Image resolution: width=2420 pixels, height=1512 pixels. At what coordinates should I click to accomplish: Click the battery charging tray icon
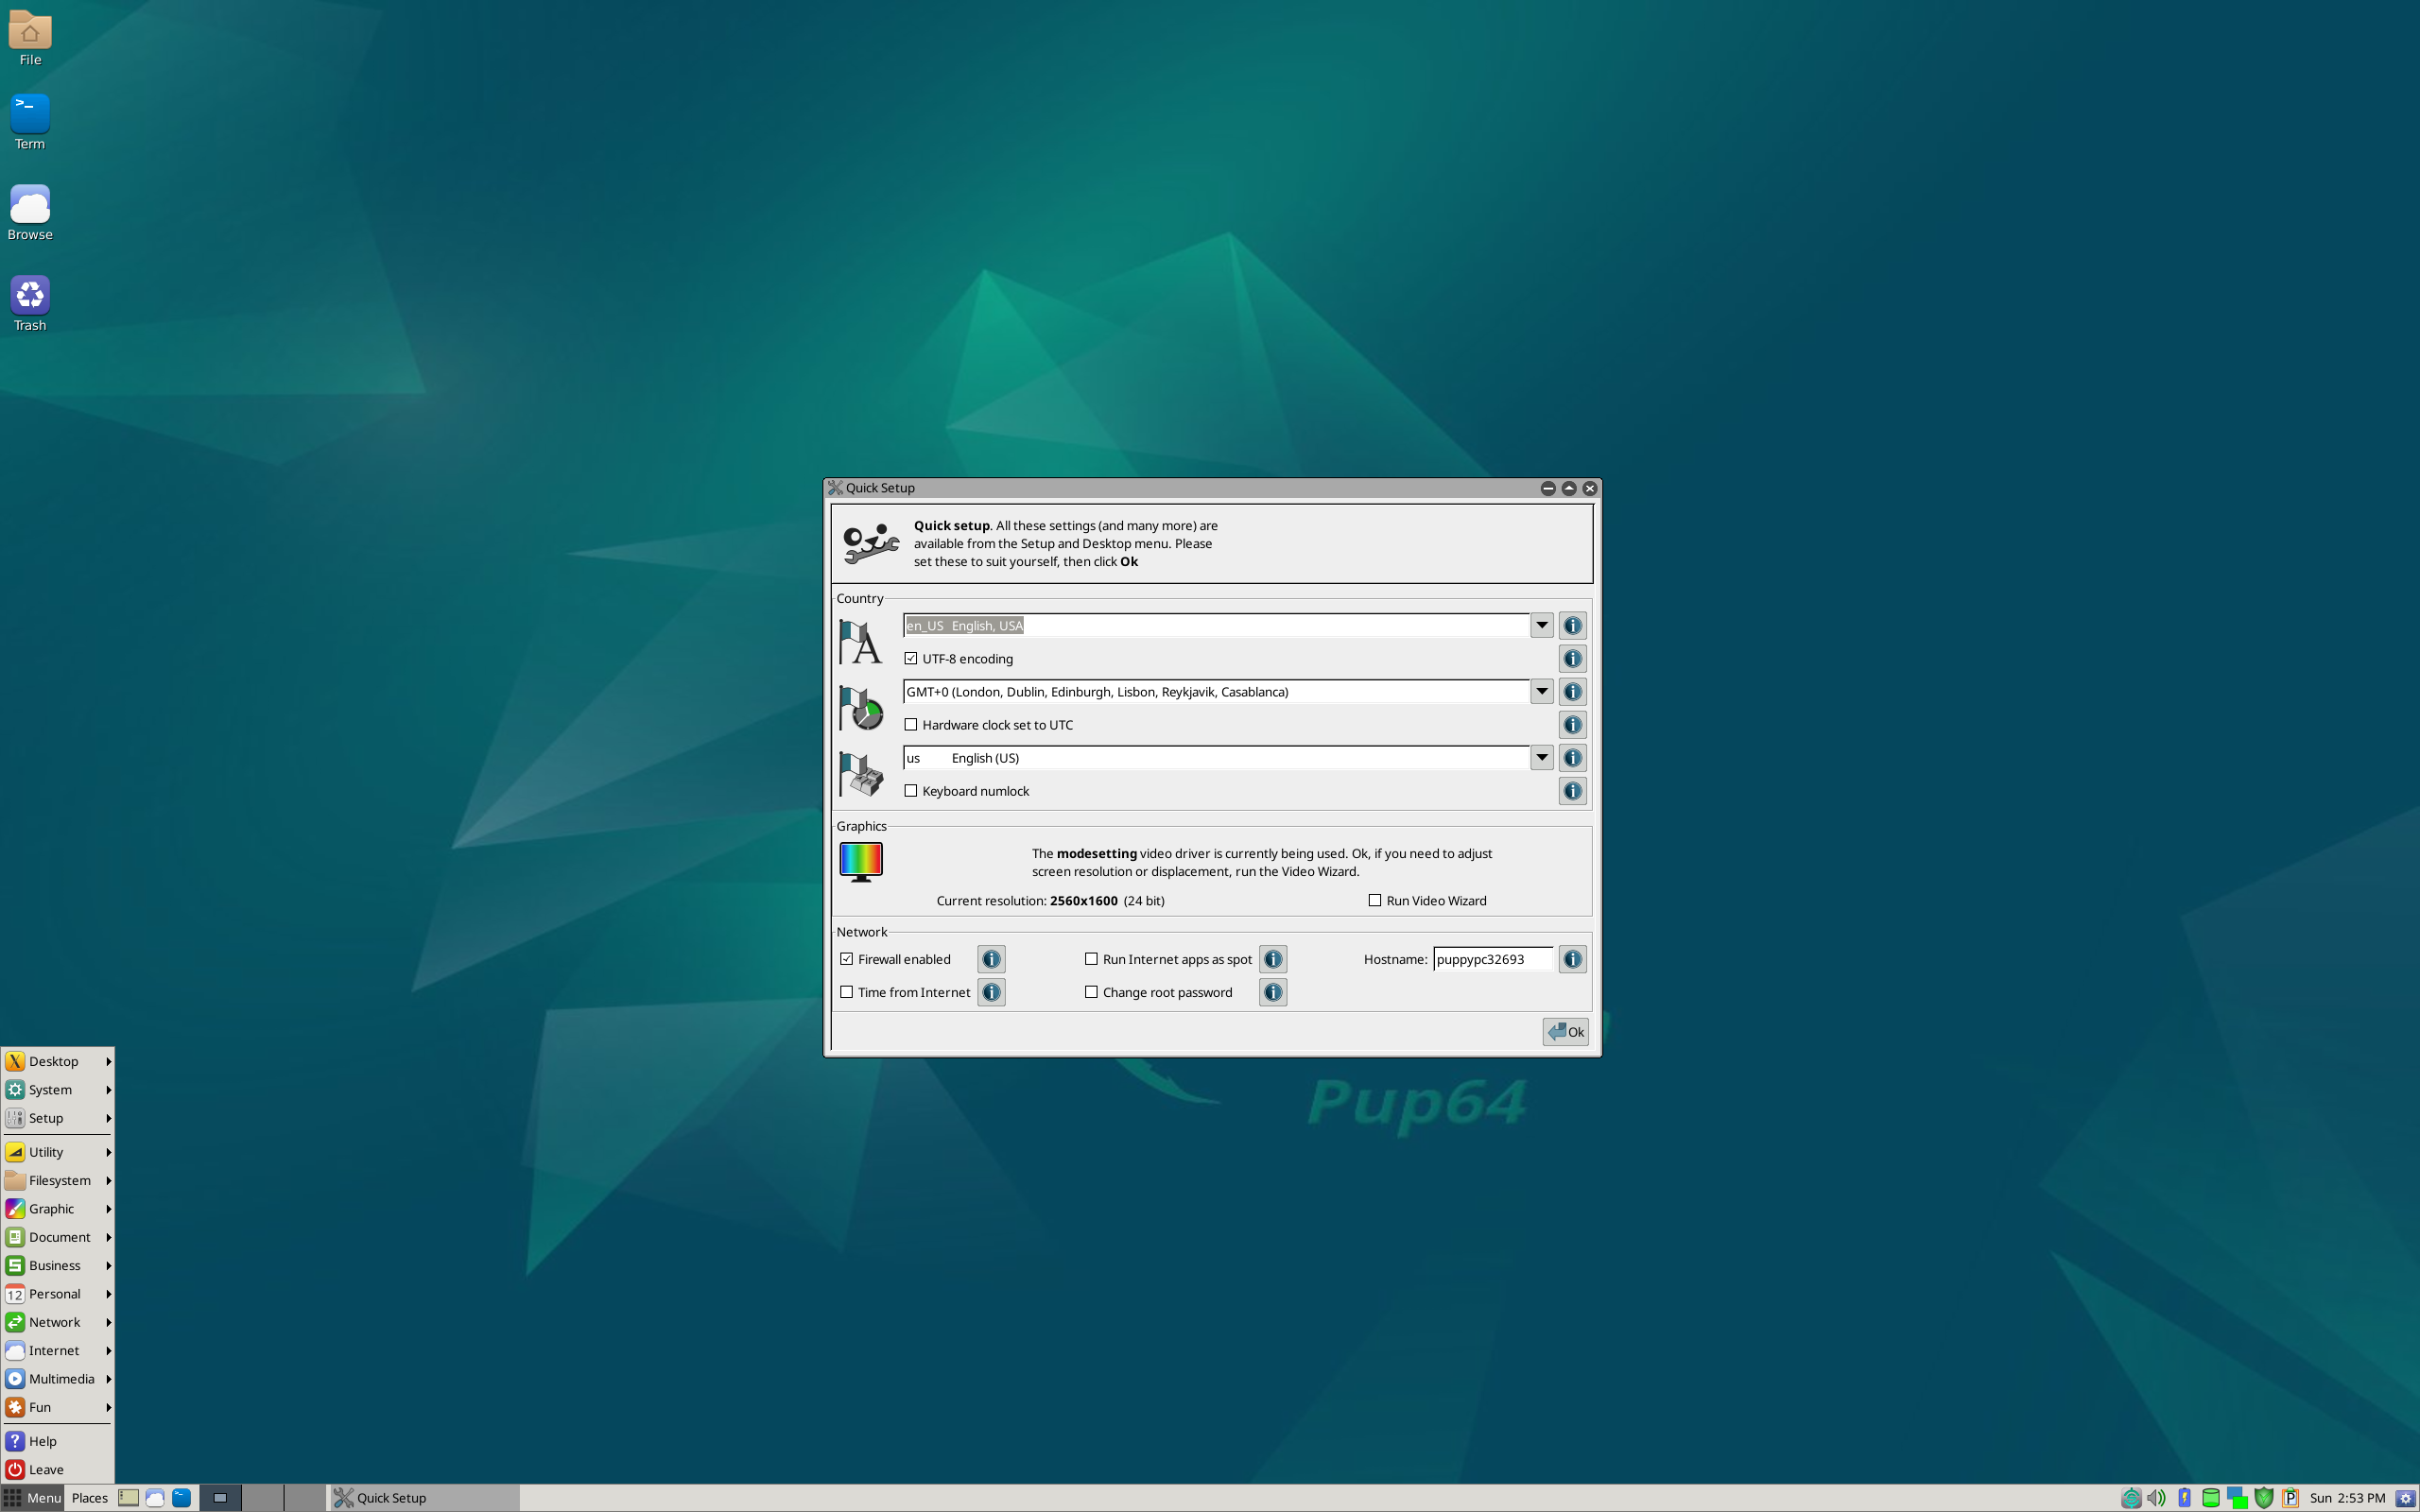click(2184, 1497)
